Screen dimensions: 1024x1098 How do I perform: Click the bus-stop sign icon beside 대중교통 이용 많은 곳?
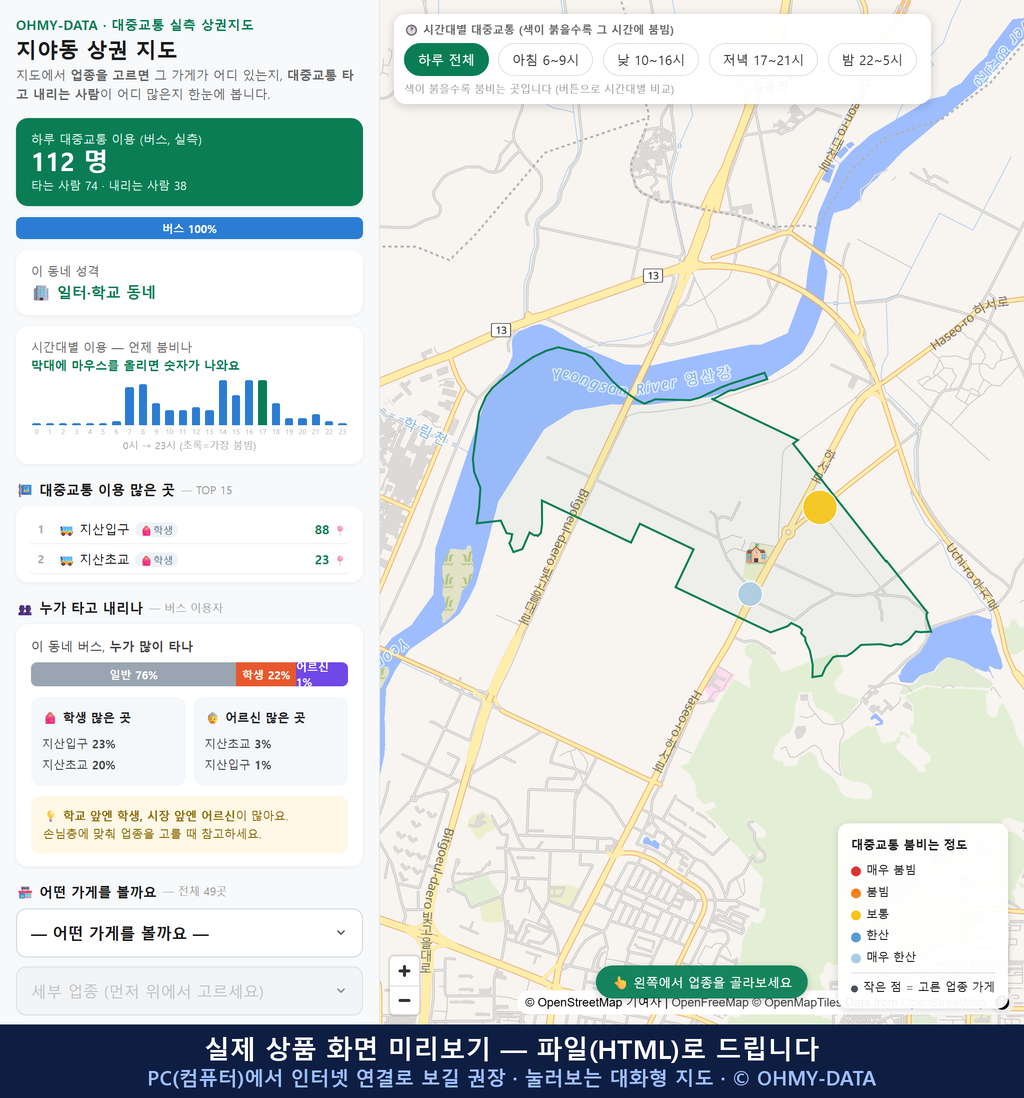pos(25,490)
